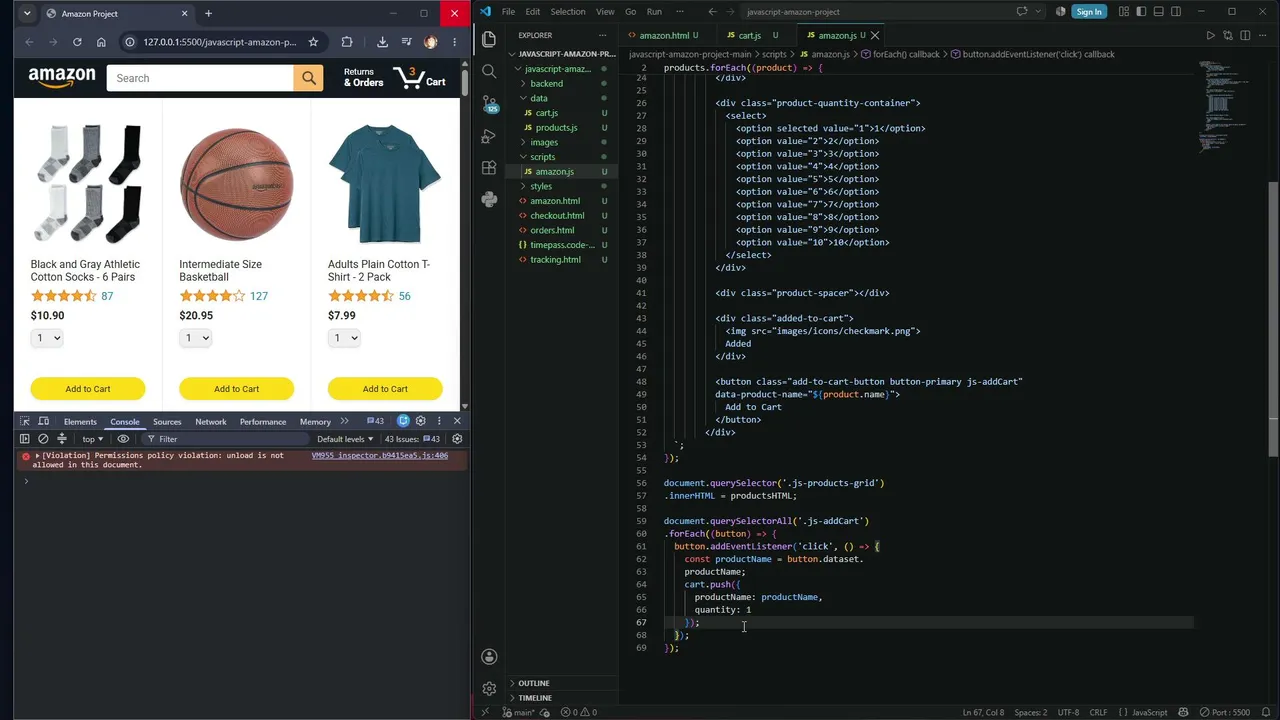Switch to the Sources tab in DevTools
Screen dimensions: 1280x720
(x=167, y=422)
